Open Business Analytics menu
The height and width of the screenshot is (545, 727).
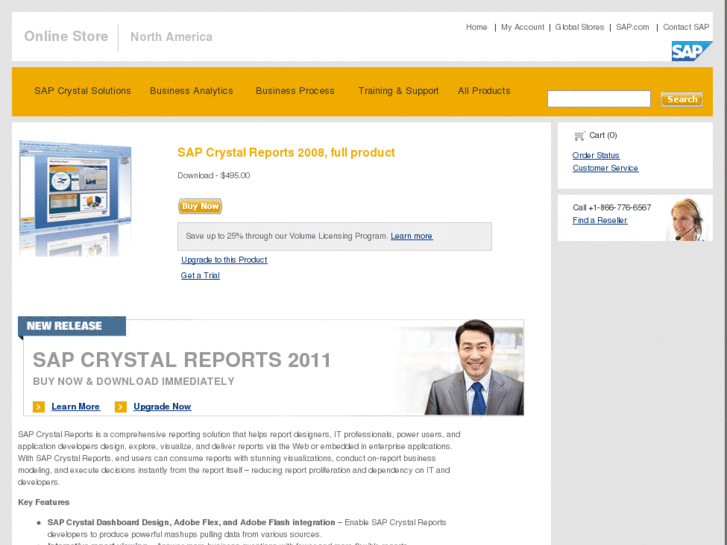point(191,91)
